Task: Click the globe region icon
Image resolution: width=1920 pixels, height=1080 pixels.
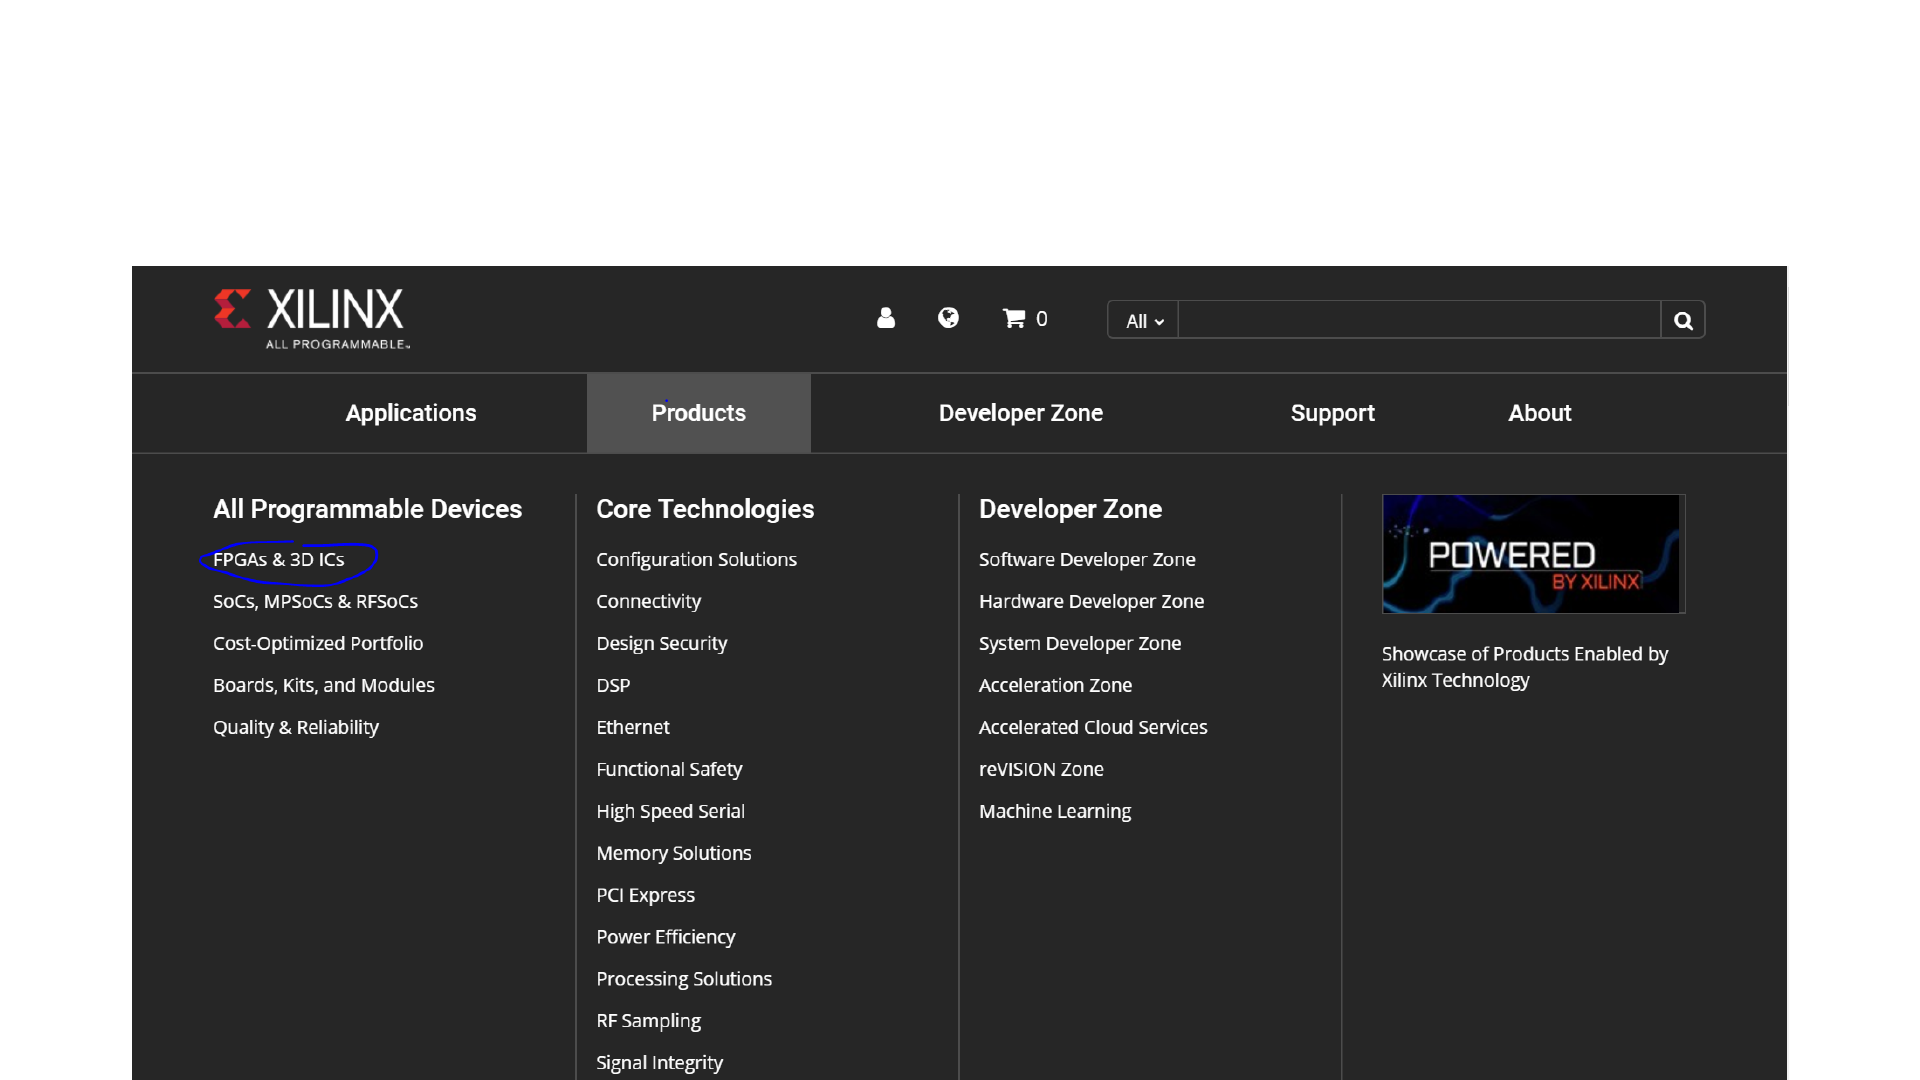Action: coord(948,318)
